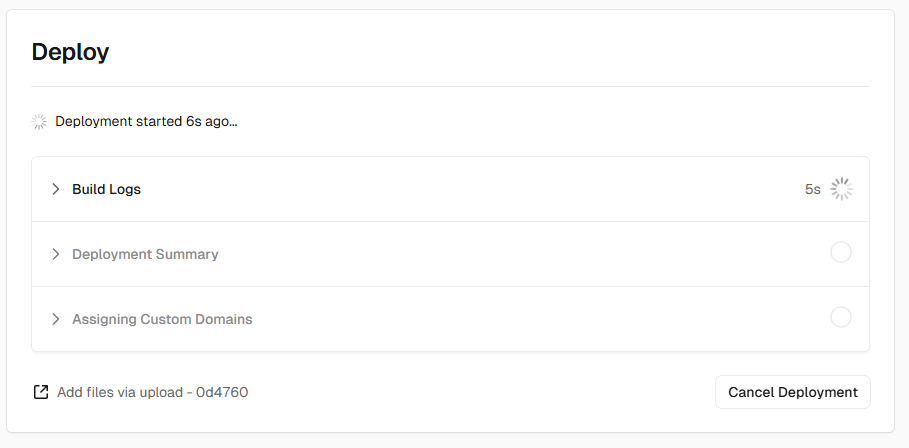Click the Assigning Custom Domains pending circle

point(841,317)
